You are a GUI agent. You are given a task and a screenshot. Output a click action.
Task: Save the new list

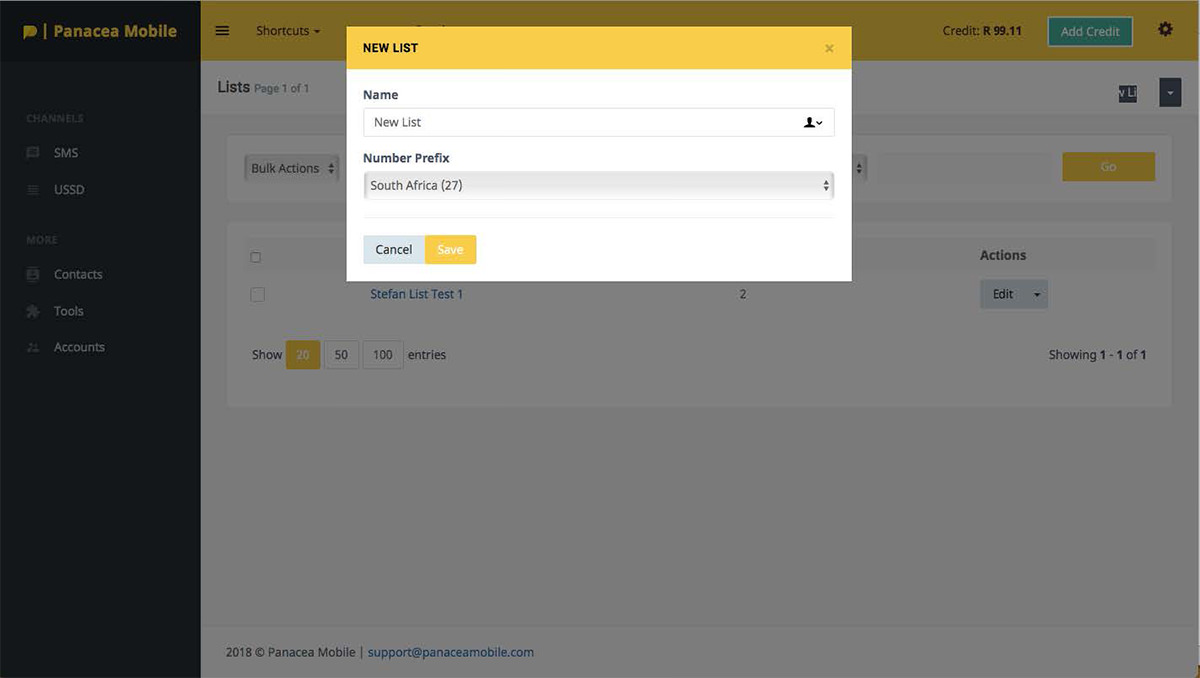tap(450, 250)
